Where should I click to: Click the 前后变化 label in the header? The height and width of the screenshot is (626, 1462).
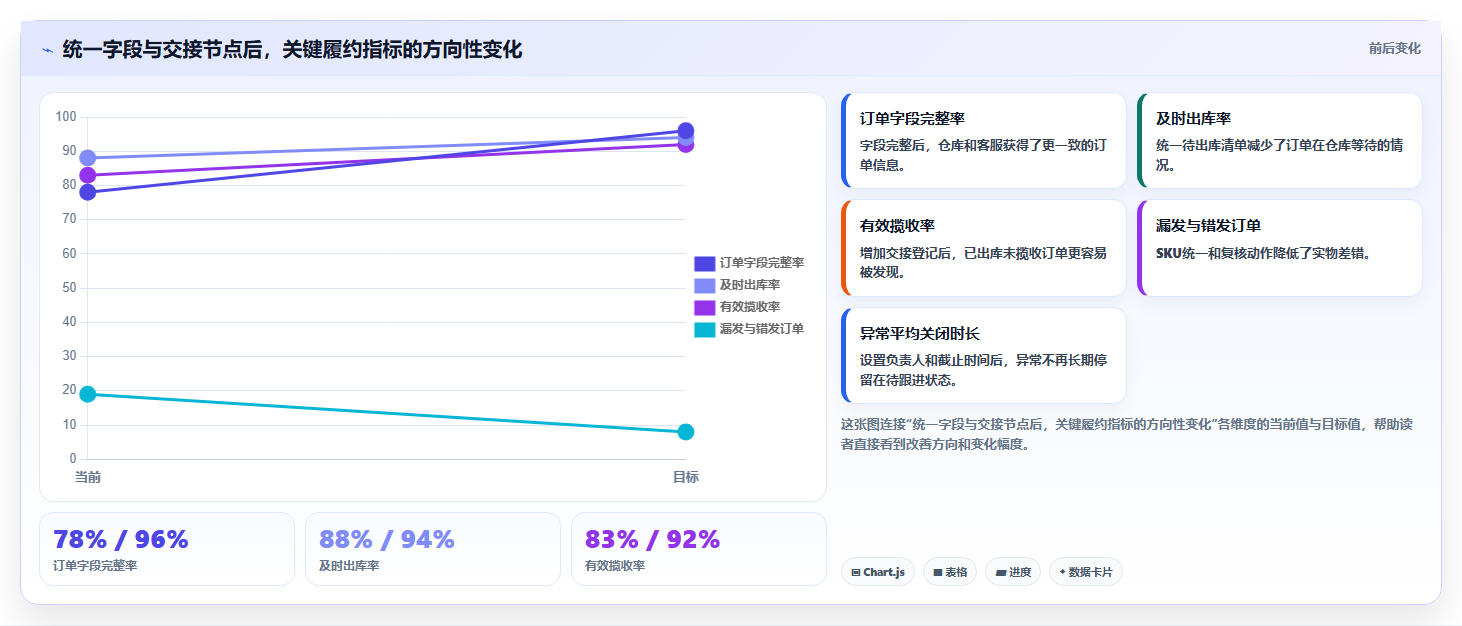click(1394, 48)
